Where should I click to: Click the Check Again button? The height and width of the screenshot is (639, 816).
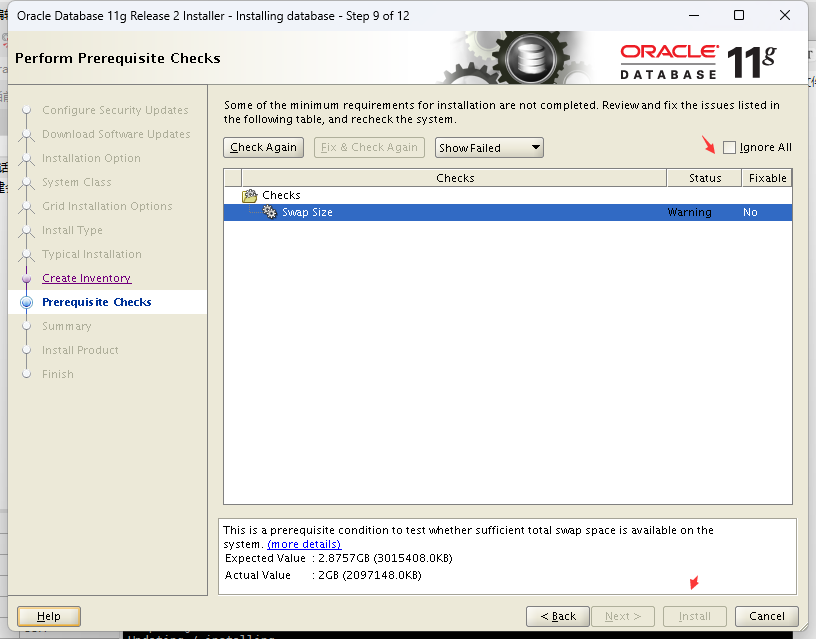click(x=263, y=148)
